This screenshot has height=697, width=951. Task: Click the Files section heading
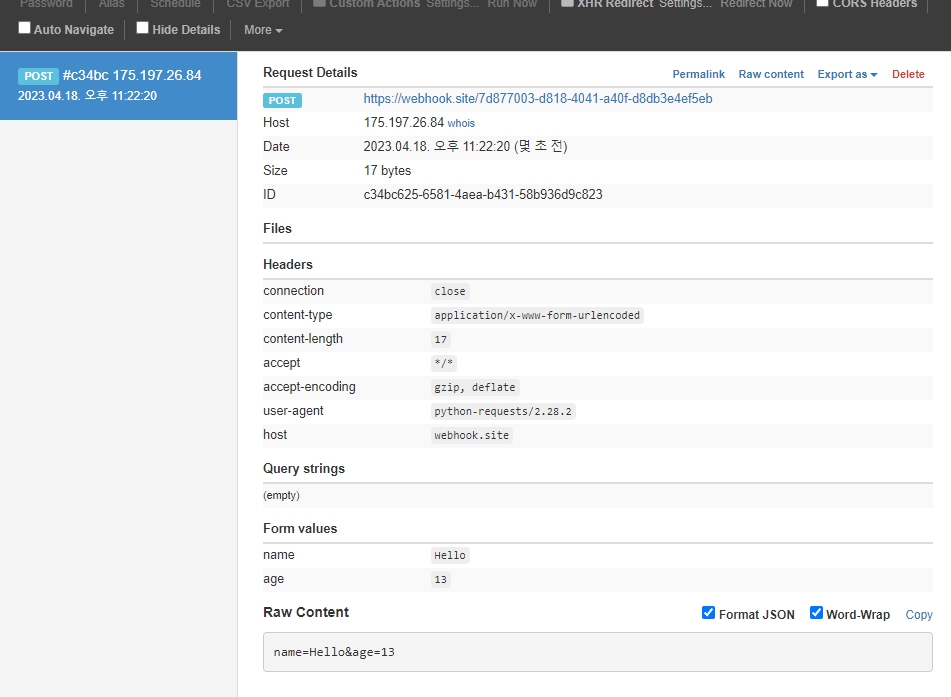277,229
